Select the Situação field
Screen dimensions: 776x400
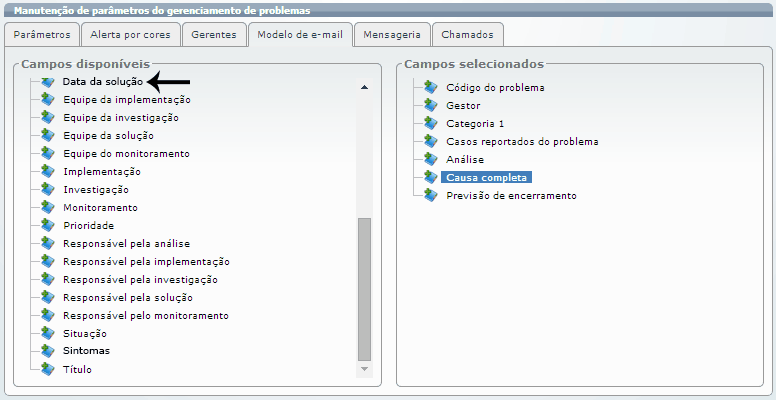[84, 333]
